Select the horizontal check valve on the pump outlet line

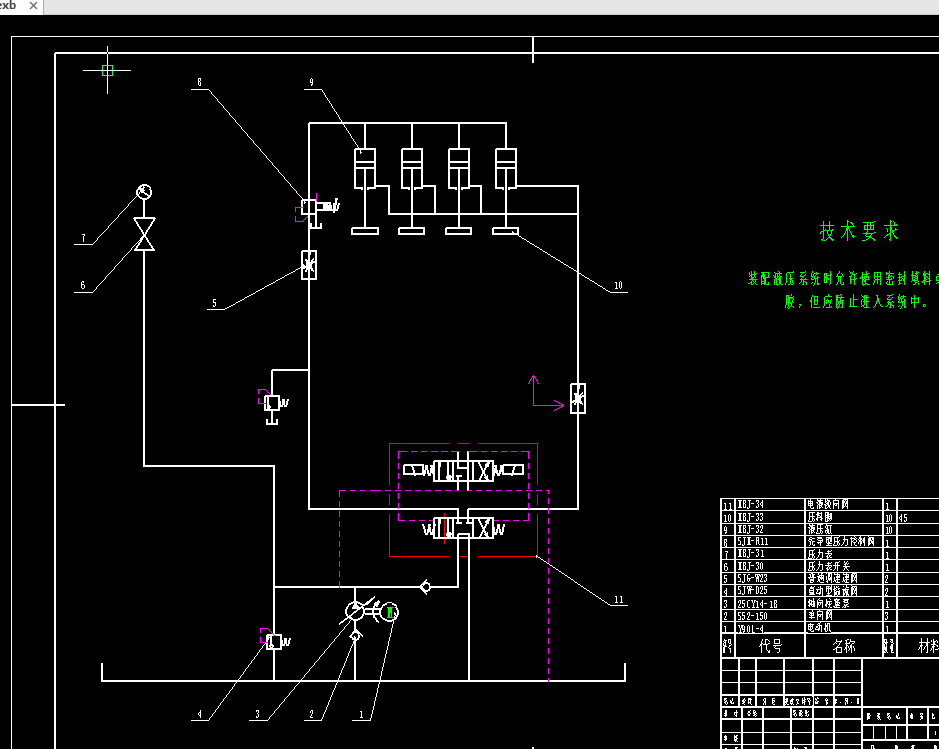[x=425, y=587]
